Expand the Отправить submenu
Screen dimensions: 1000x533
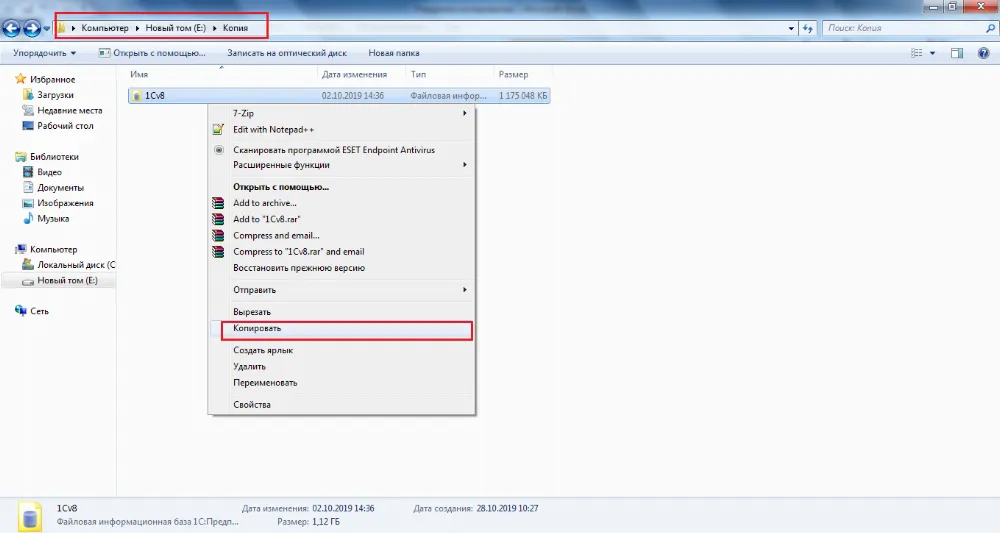(342, 289)
